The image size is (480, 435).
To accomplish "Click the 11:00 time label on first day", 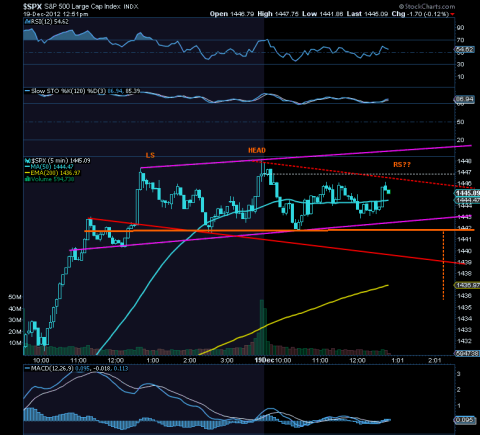I will click(x=78, y=360).
